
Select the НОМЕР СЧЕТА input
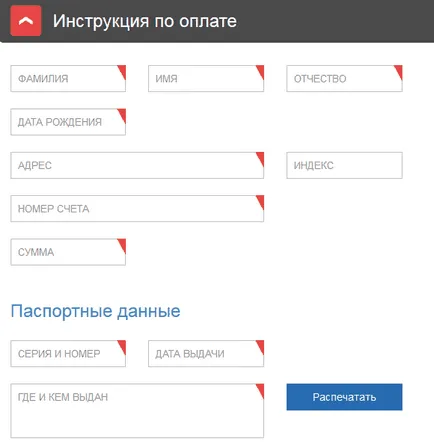tap(137, 209)
